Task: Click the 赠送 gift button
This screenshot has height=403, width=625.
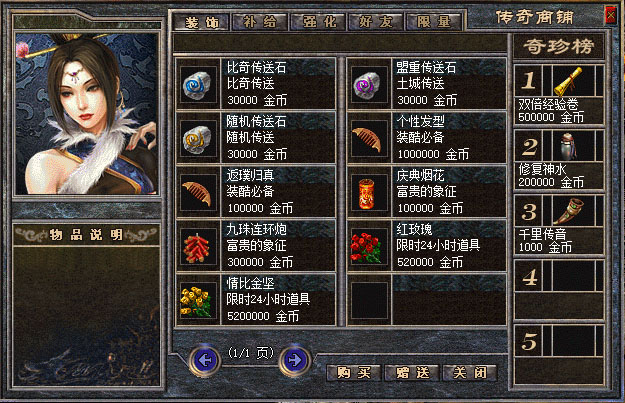Action: coord(412,373)
